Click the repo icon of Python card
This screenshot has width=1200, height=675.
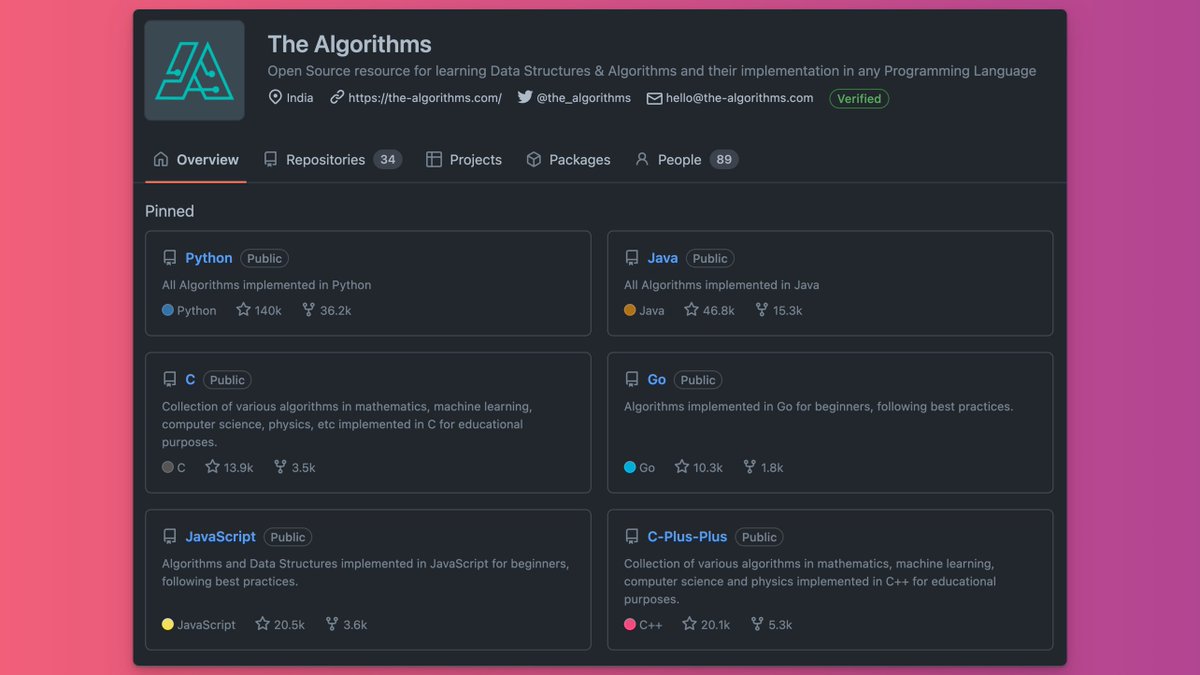click(x=170, y=258)
